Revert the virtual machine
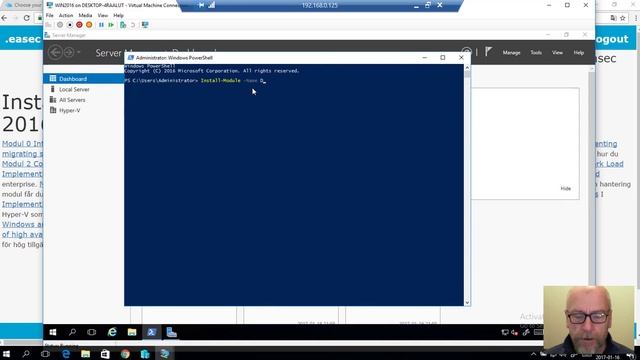Viewport: 640px width, 360px height. pyautogui.click(x=133, y=25)
